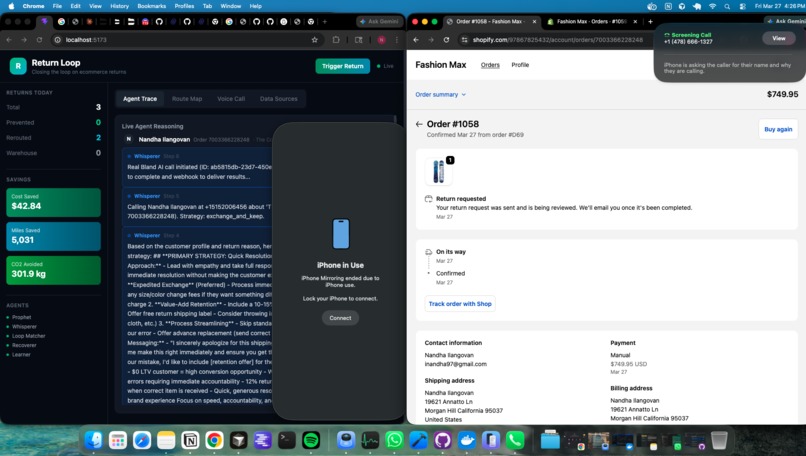Viewport: 806px width, 456px height.
Task: Switch to the Agent Trace tab
Action: [140, 99]
